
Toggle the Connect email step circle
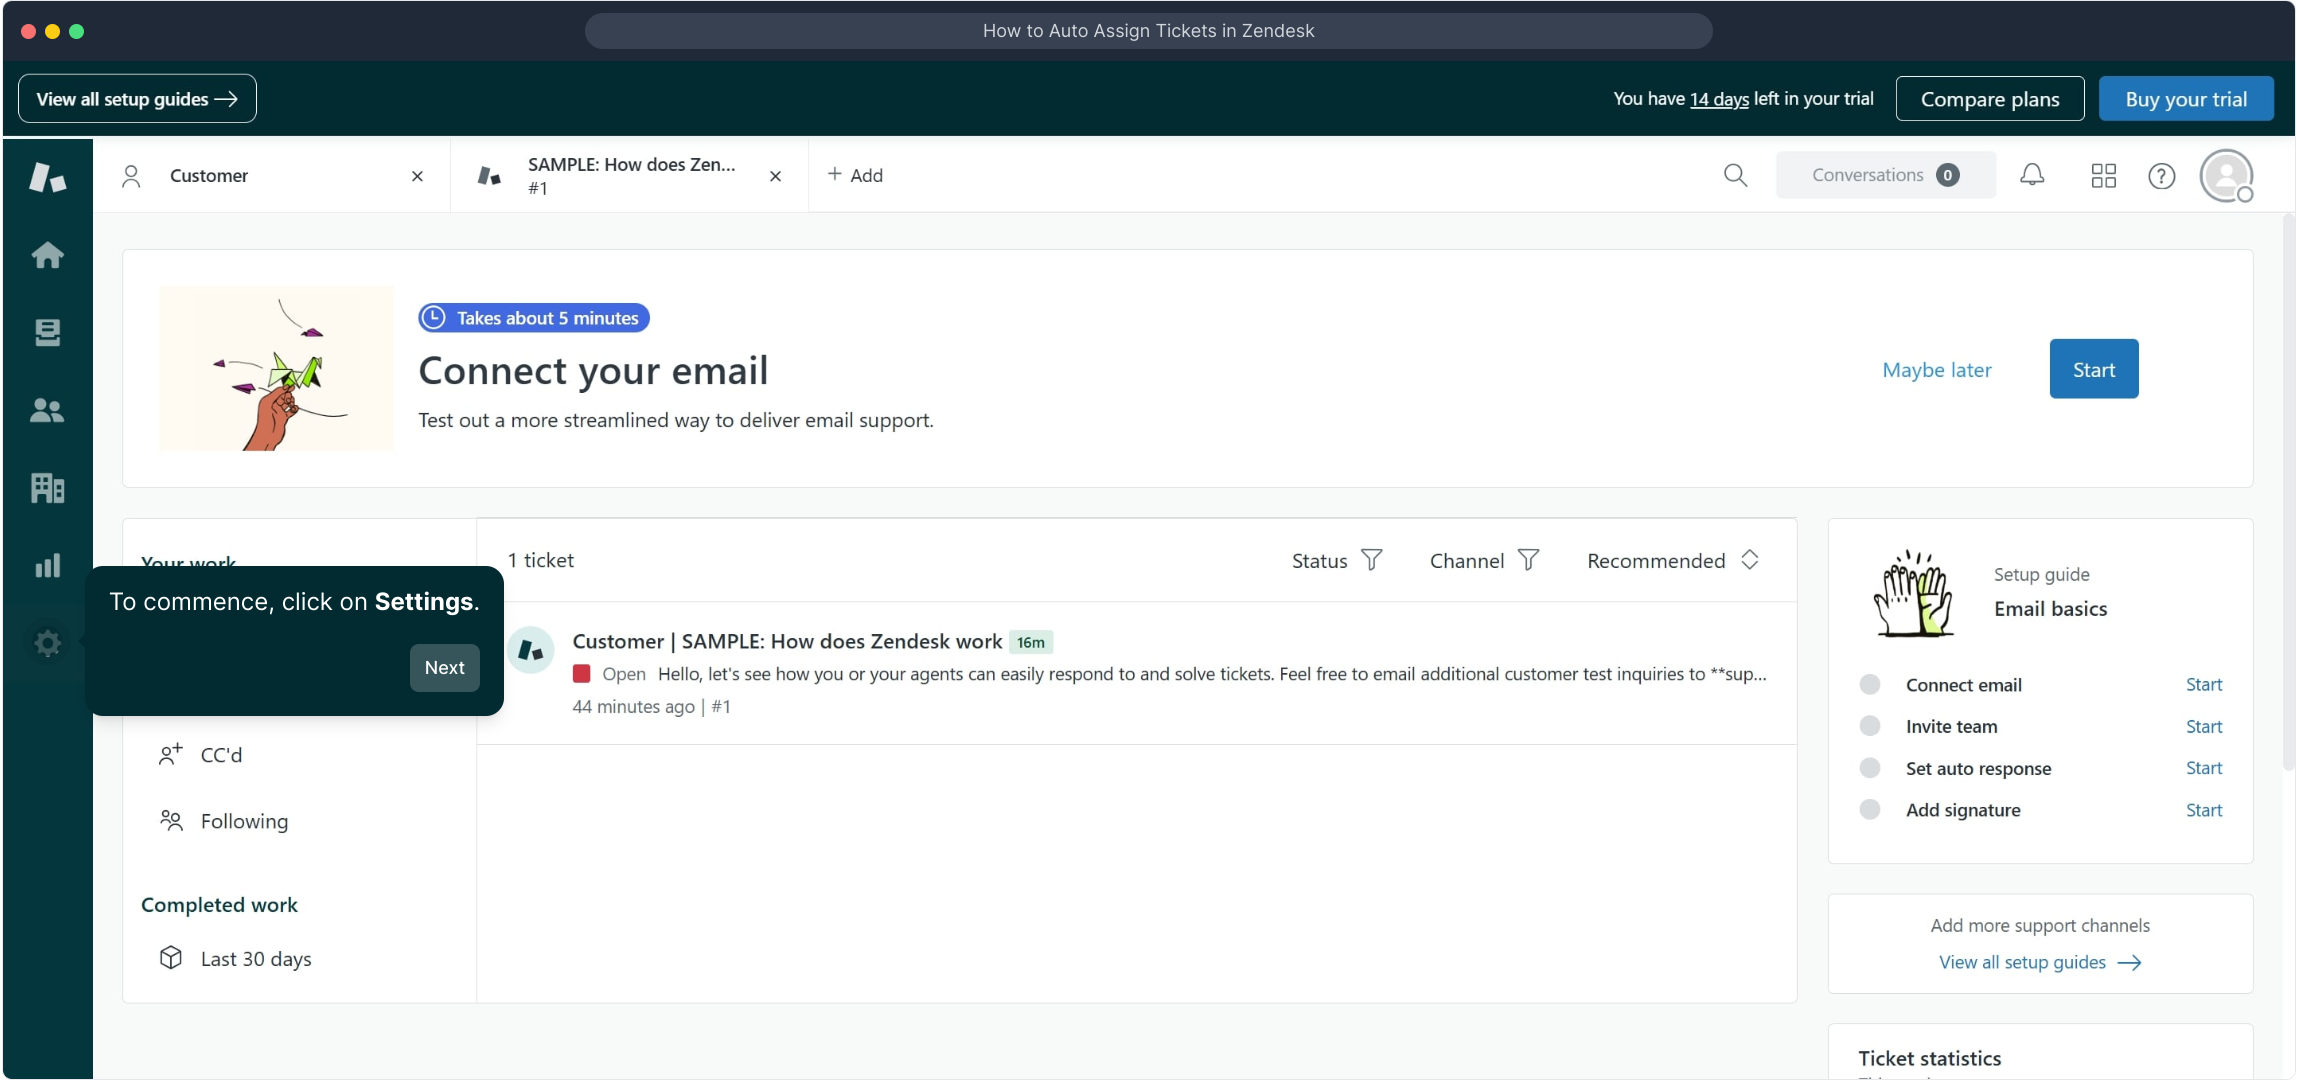[x=1869, y=685]
